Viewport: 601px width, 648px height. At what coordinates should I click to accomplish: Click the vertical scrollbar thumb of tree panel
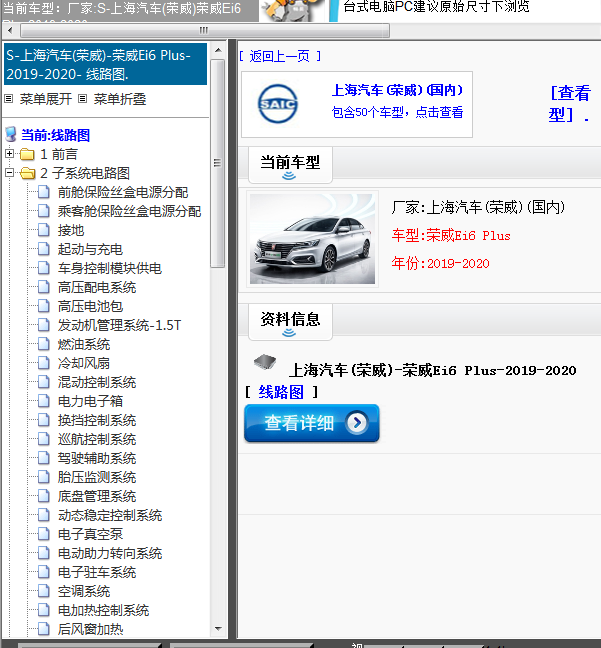point(217,163)
